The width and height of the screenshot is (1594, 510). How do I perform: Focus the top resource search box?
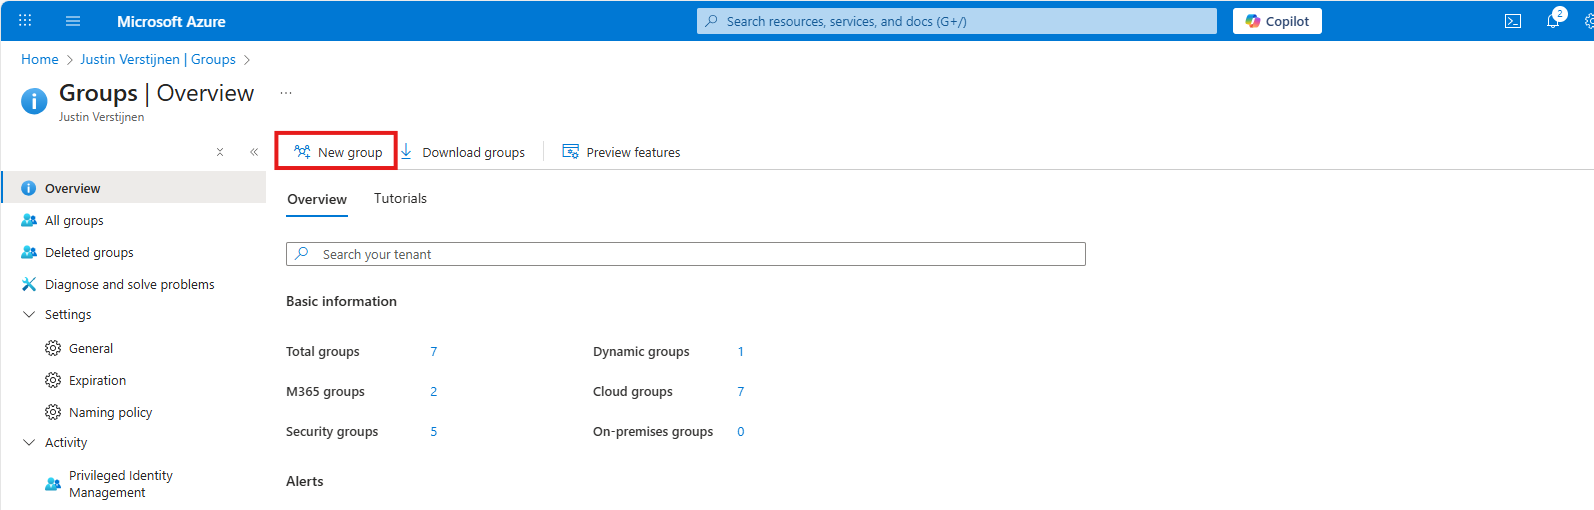(x=957, y=21)
